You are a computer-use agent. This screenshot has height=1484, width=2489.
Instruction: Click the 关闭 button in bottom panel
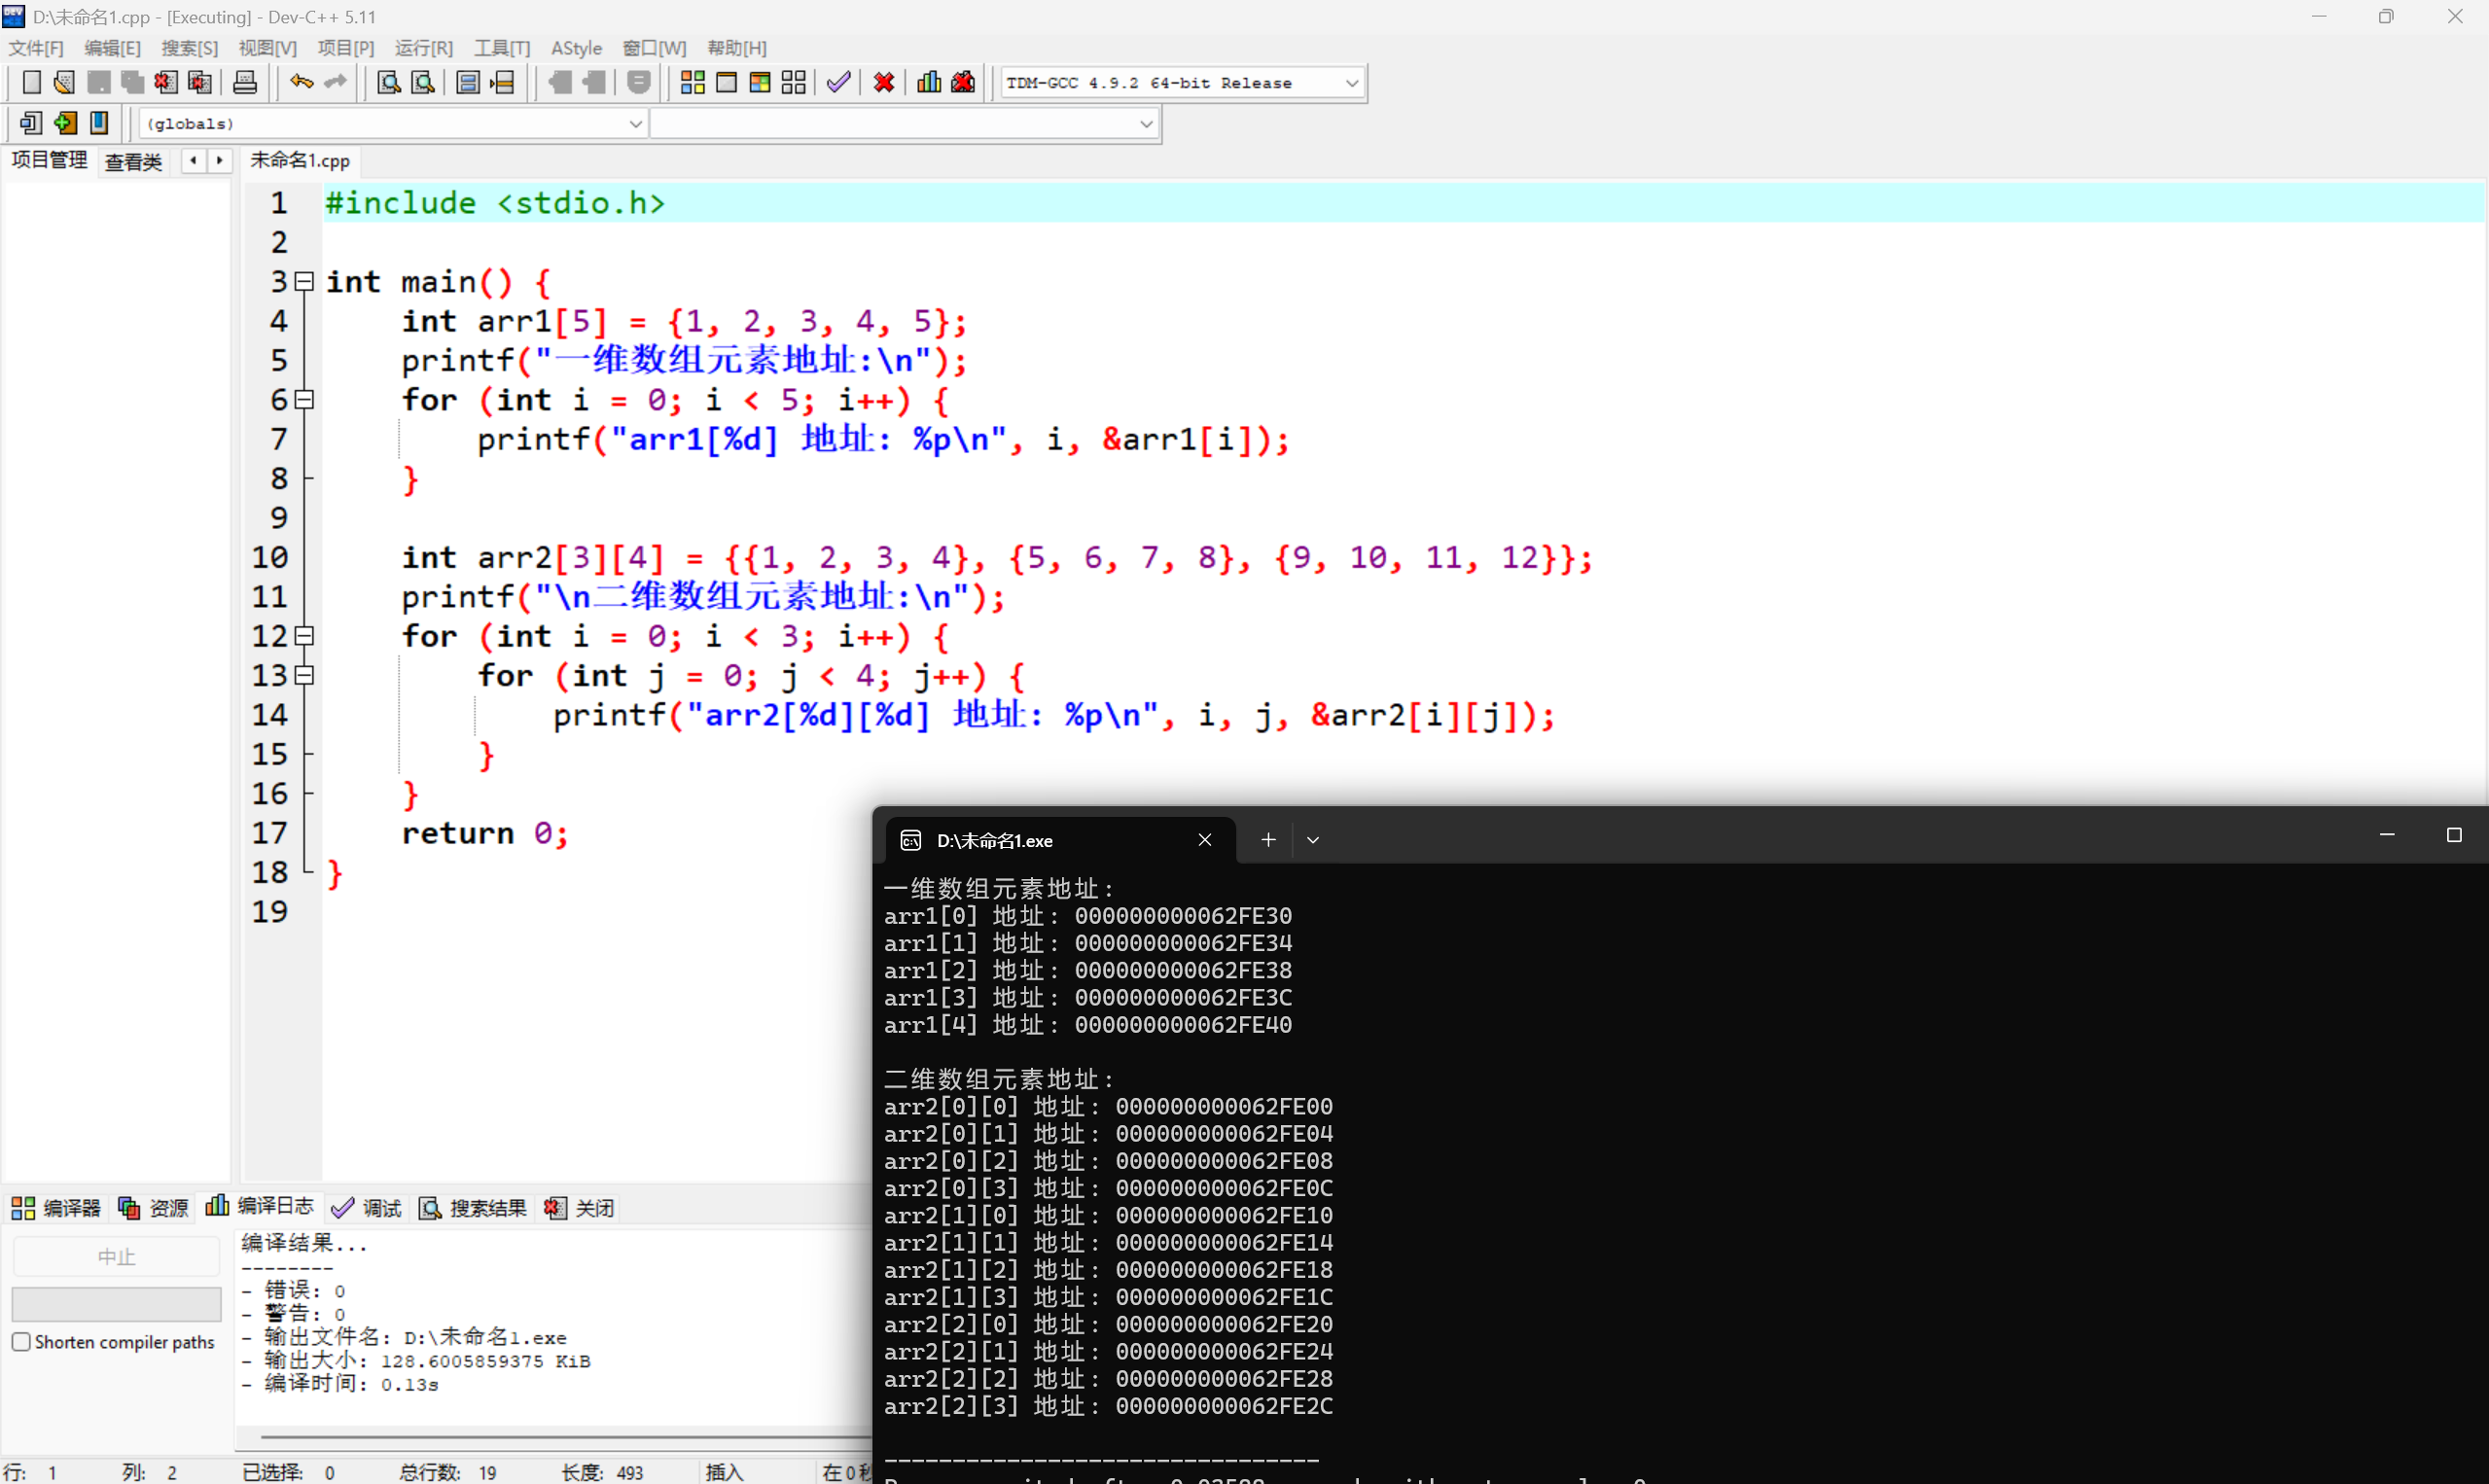click(x=580, y=1208)
